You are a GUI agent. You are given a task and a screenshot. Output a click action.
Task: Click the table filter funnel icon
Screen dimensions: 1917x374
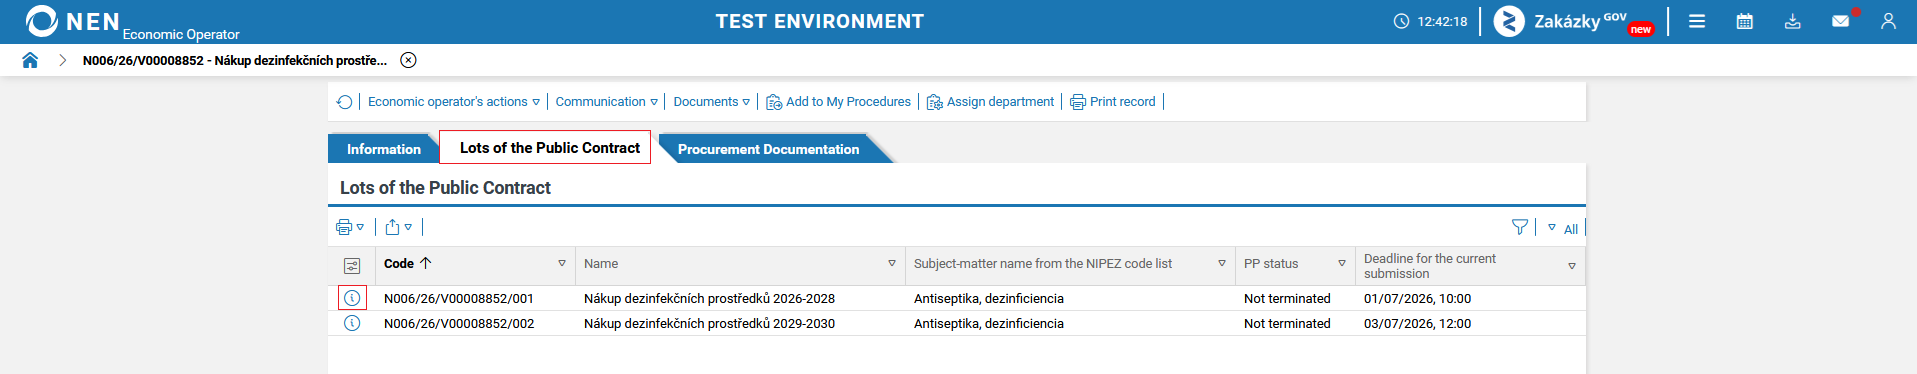[x=1520, y=227]
